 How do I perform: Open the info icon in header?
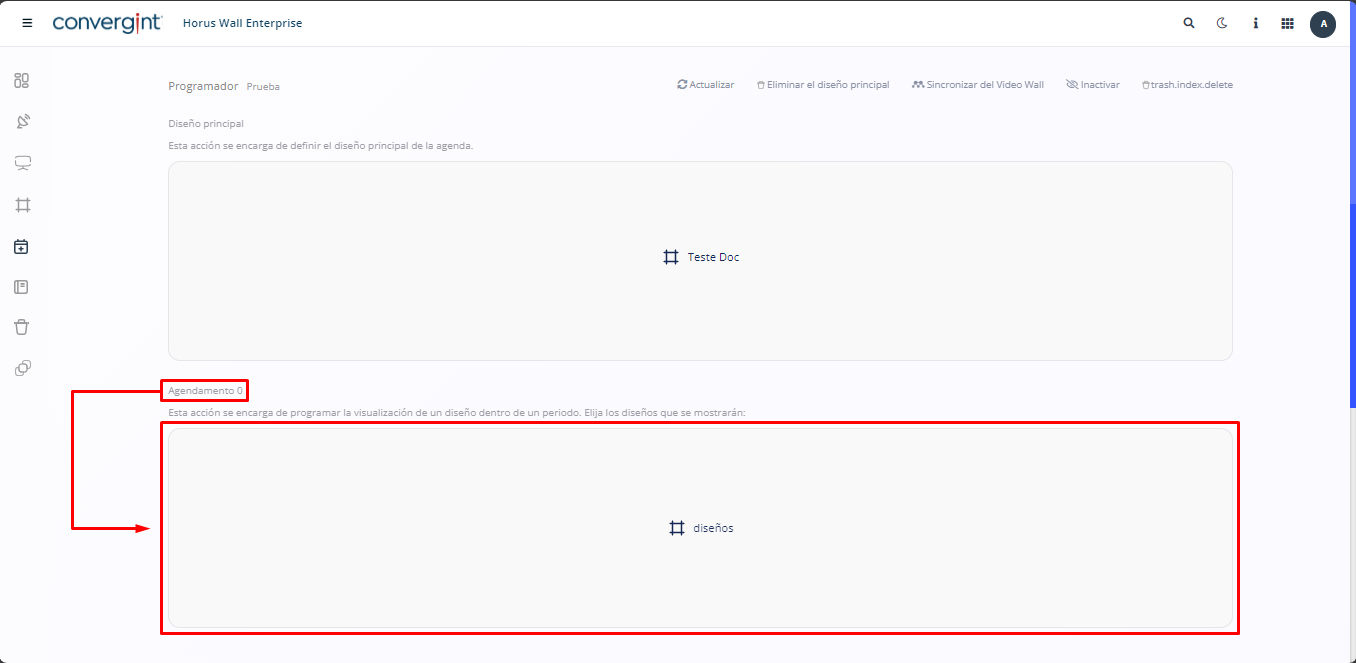pyautogui.click(x=1255, y=23)
